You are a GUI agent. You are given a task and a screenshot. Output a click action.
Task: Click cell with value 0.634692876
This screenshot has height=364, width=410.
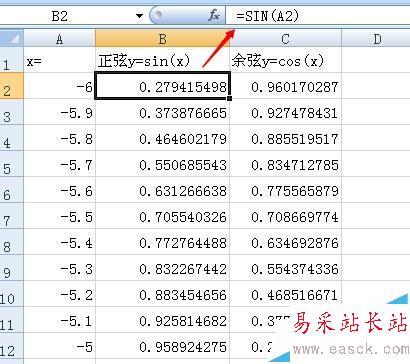[x=285, y=242]
